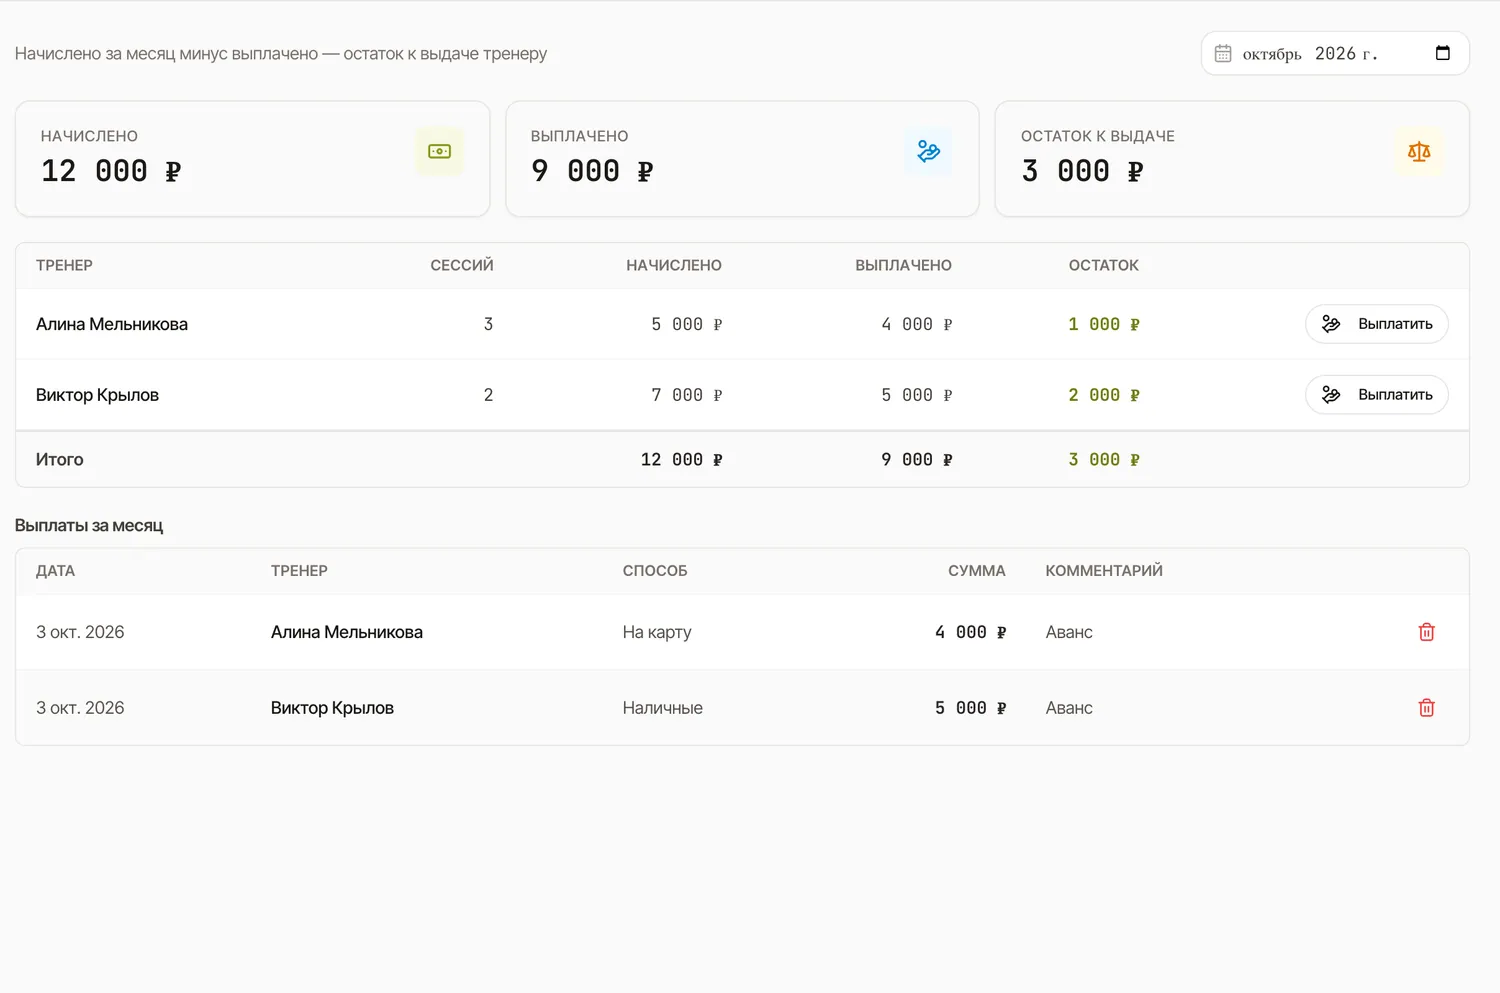Click the Комментарий column header

1104,571
